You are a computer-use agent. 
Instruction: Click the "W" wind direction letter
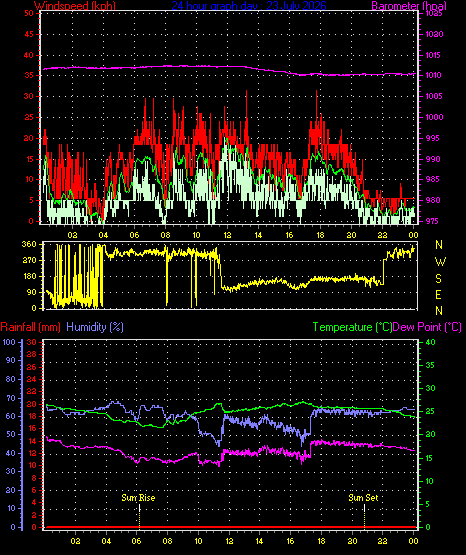click(440, 262)
